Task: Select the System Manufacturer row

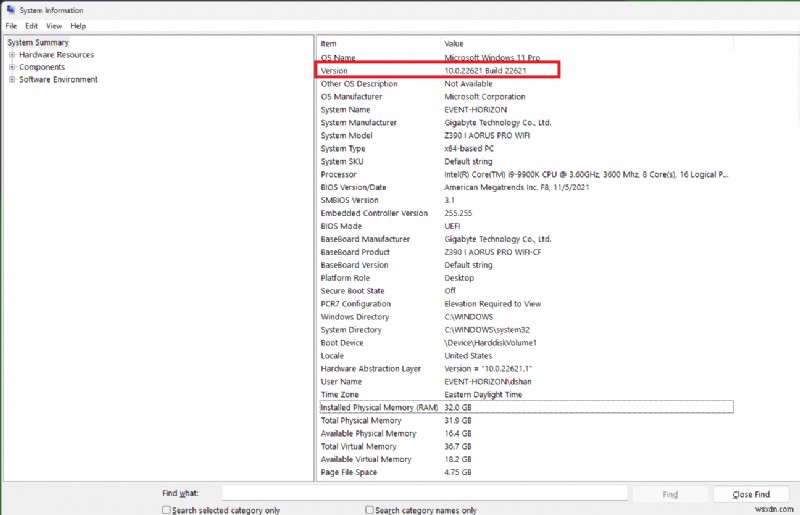Action: pos(525,122)
